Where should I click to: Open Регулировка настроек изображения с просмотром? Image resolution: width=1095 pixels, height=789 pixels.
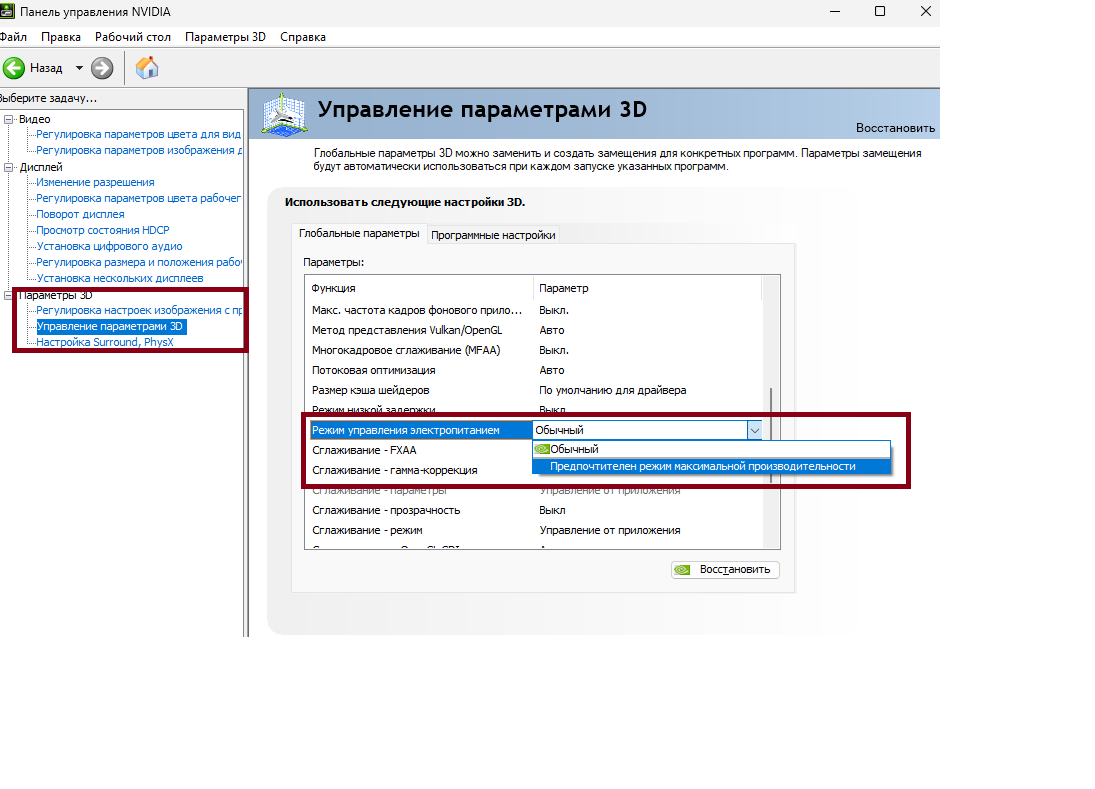point(139,310)
